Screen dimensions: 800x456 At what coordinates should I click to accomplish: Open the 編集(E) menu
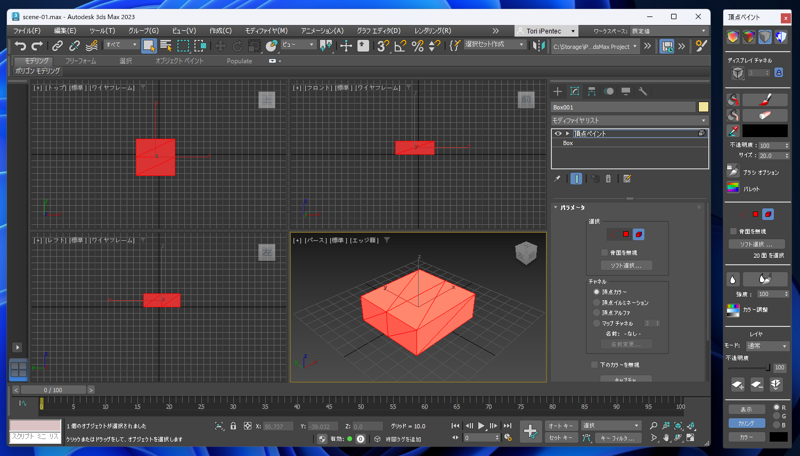(65, 31)
